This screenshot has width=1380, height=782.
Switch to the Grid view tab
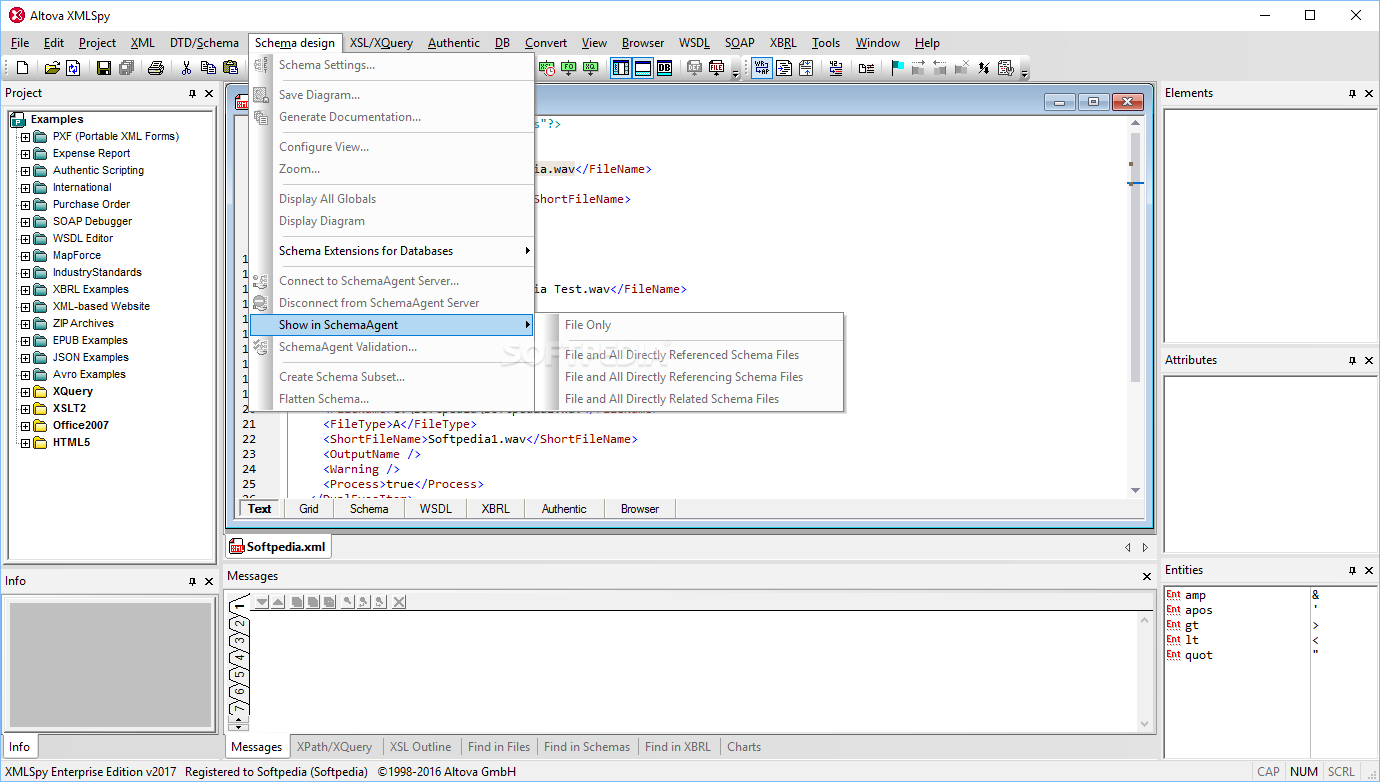(x=309, y=509)
